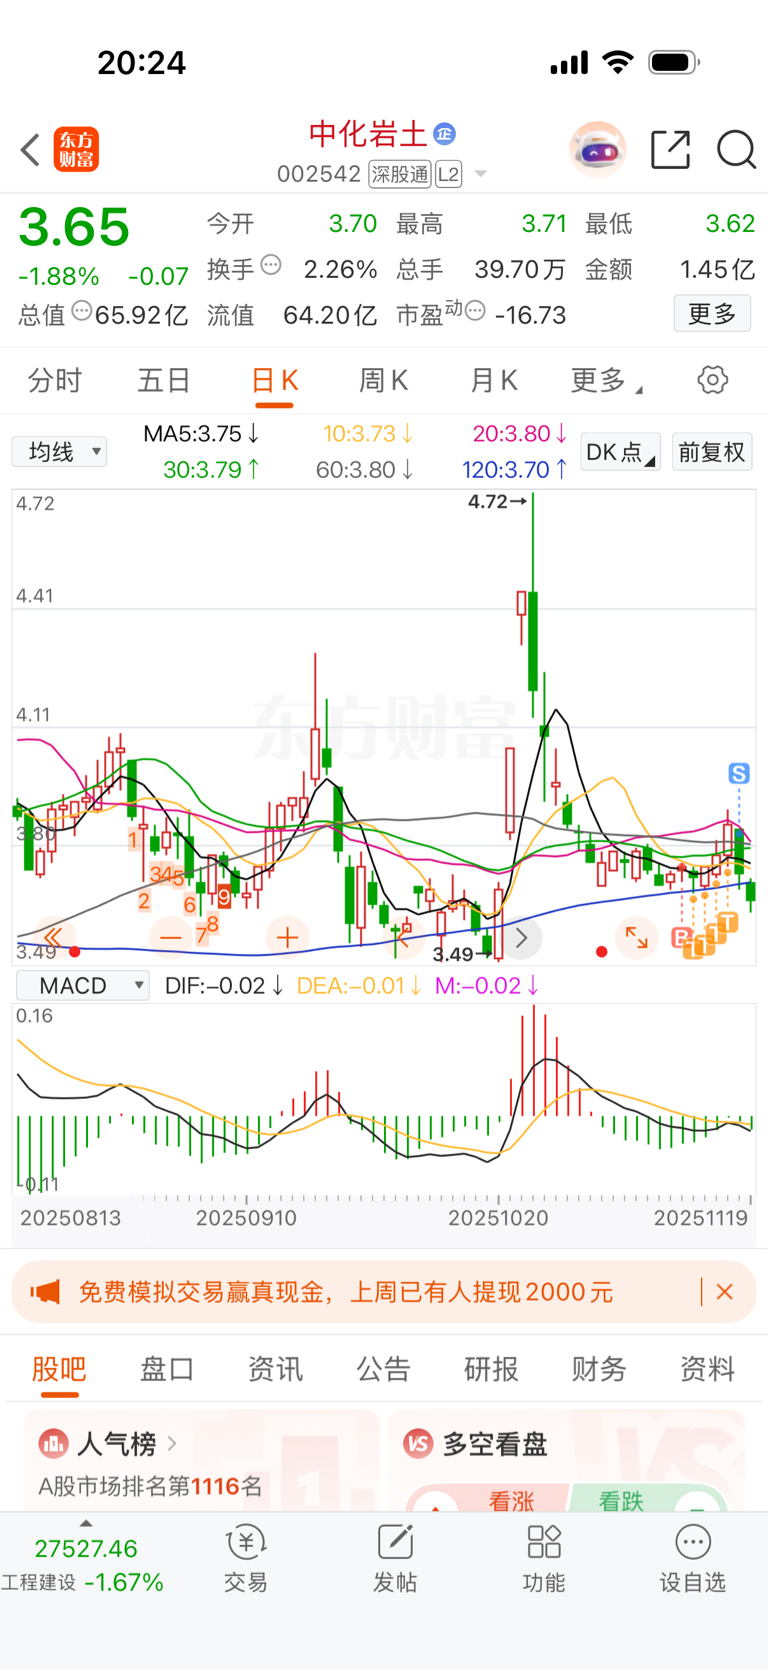Tap the 4.72 high price label

497,502
